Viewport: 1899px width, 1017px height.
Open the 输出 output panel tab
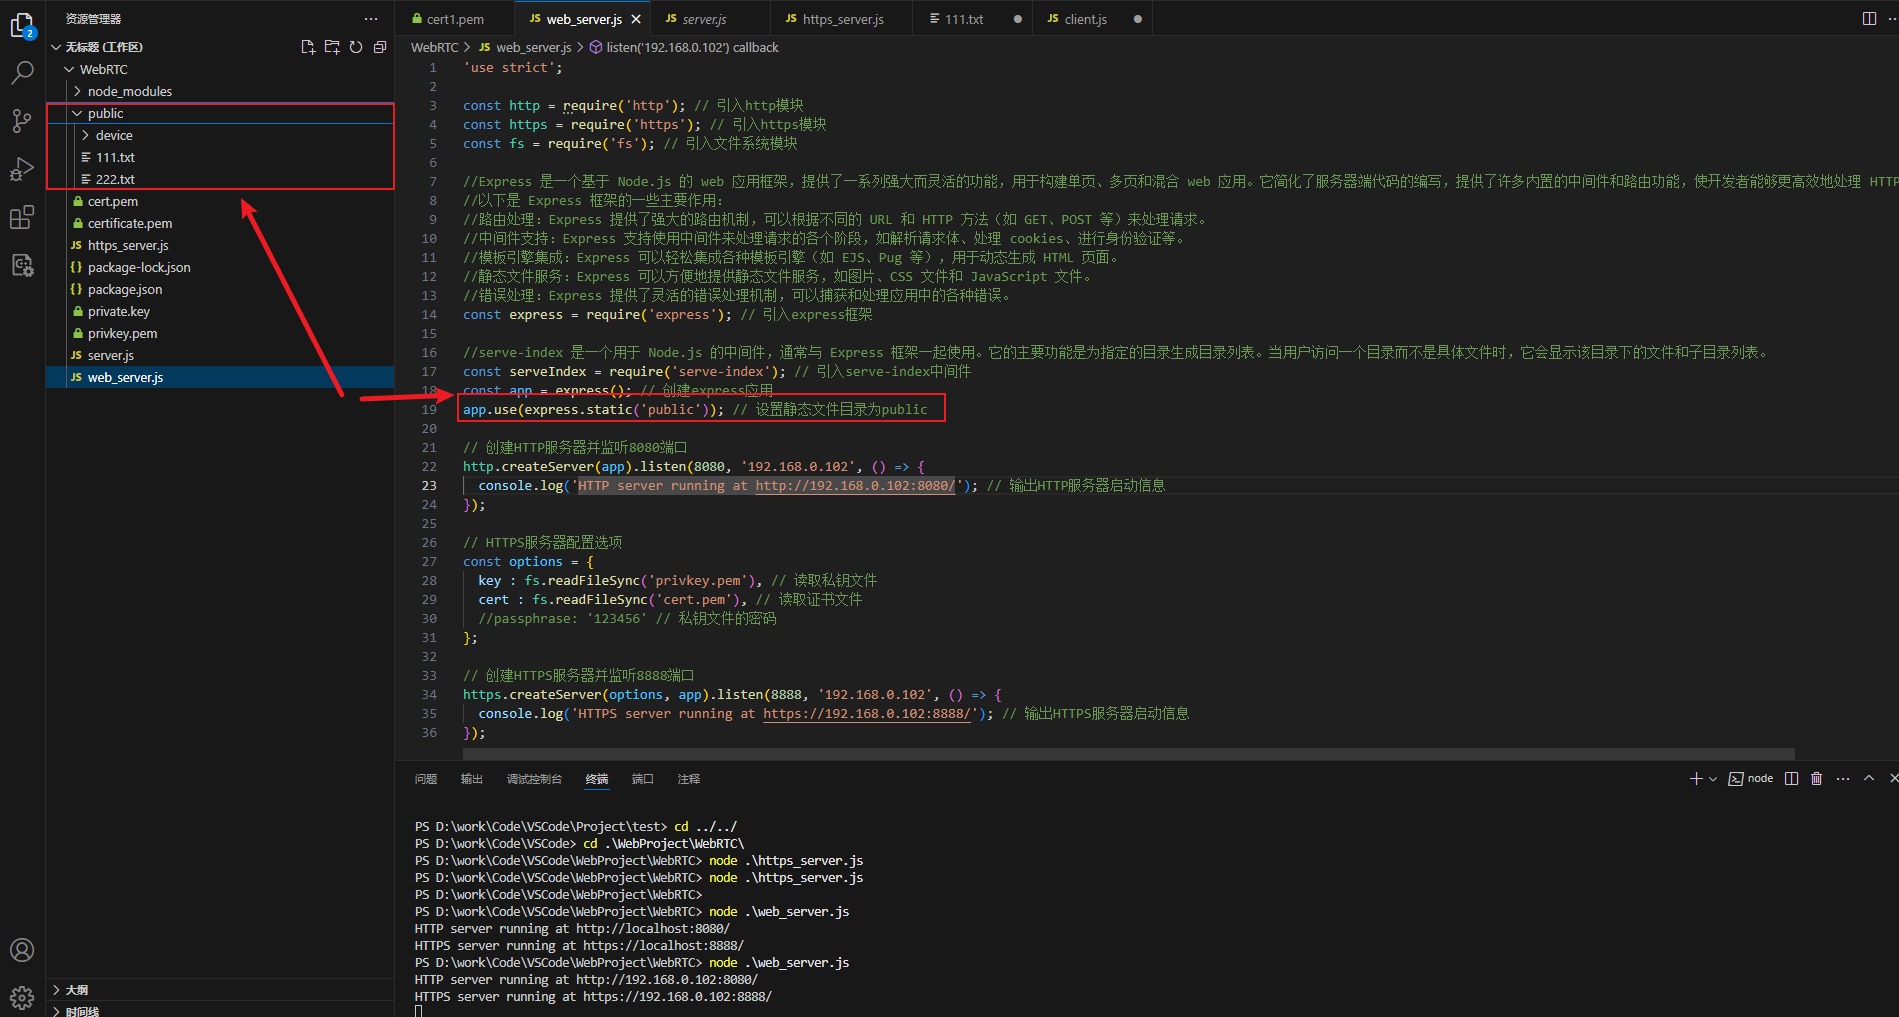pos(472,779)
